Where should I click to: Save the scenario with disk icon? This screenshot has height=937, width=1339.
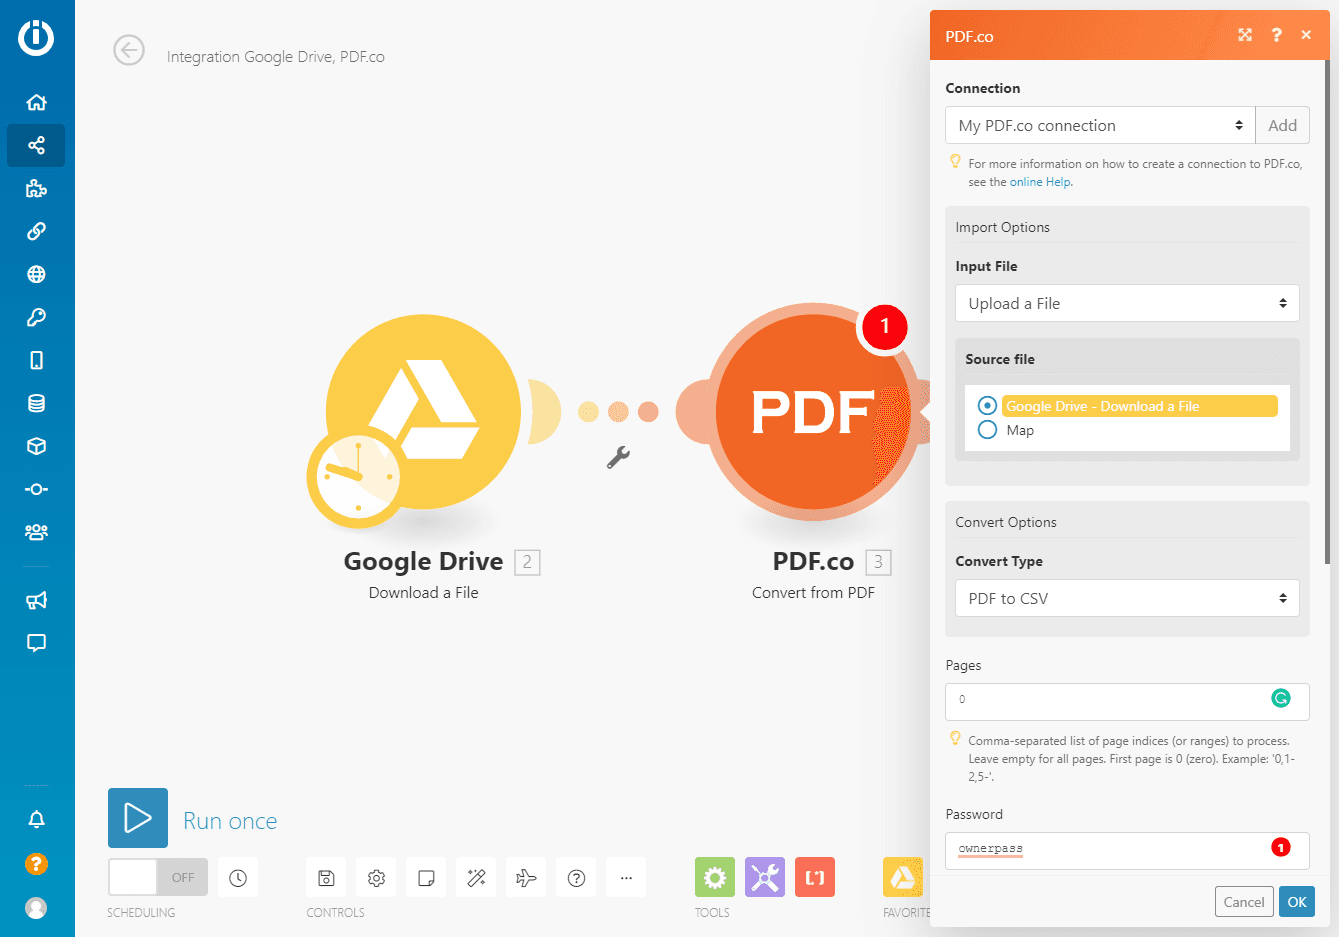click(326, 878)
